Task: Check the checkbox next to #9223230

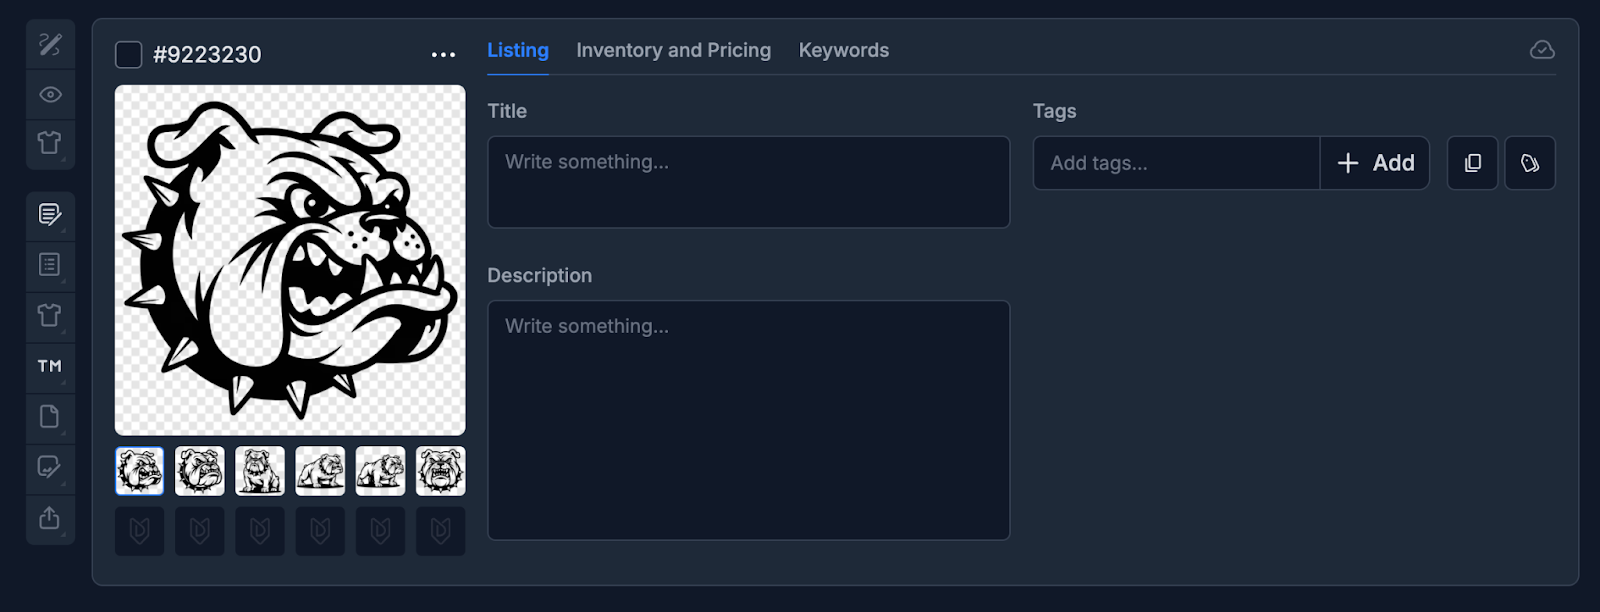Action: [x=129, y=54]
